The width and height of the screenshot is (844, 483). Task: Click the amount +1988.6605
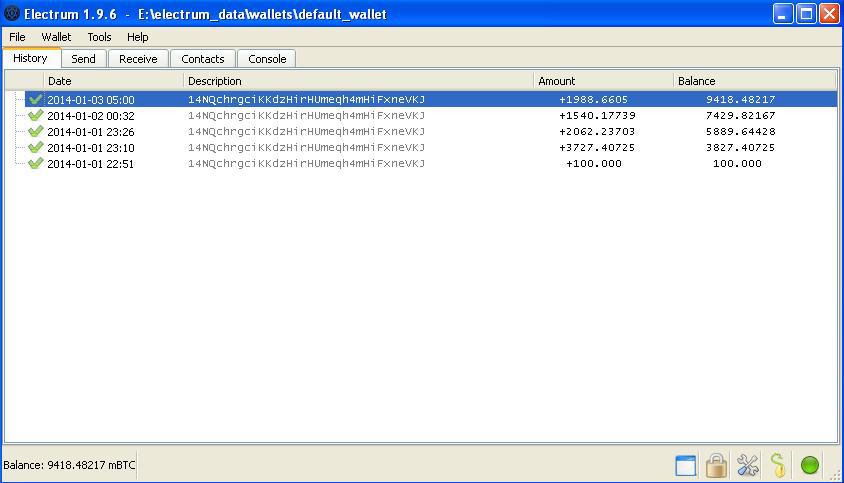click(593, 100)
